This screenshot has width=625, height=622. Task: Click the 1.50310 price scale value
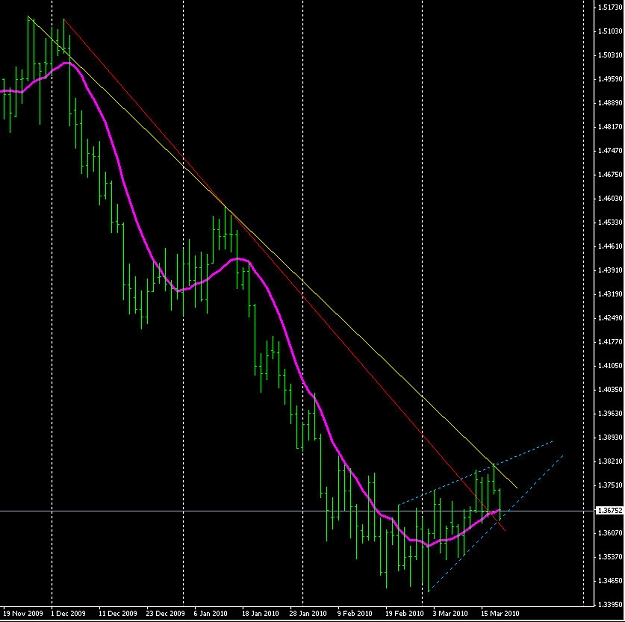point(610,55)
